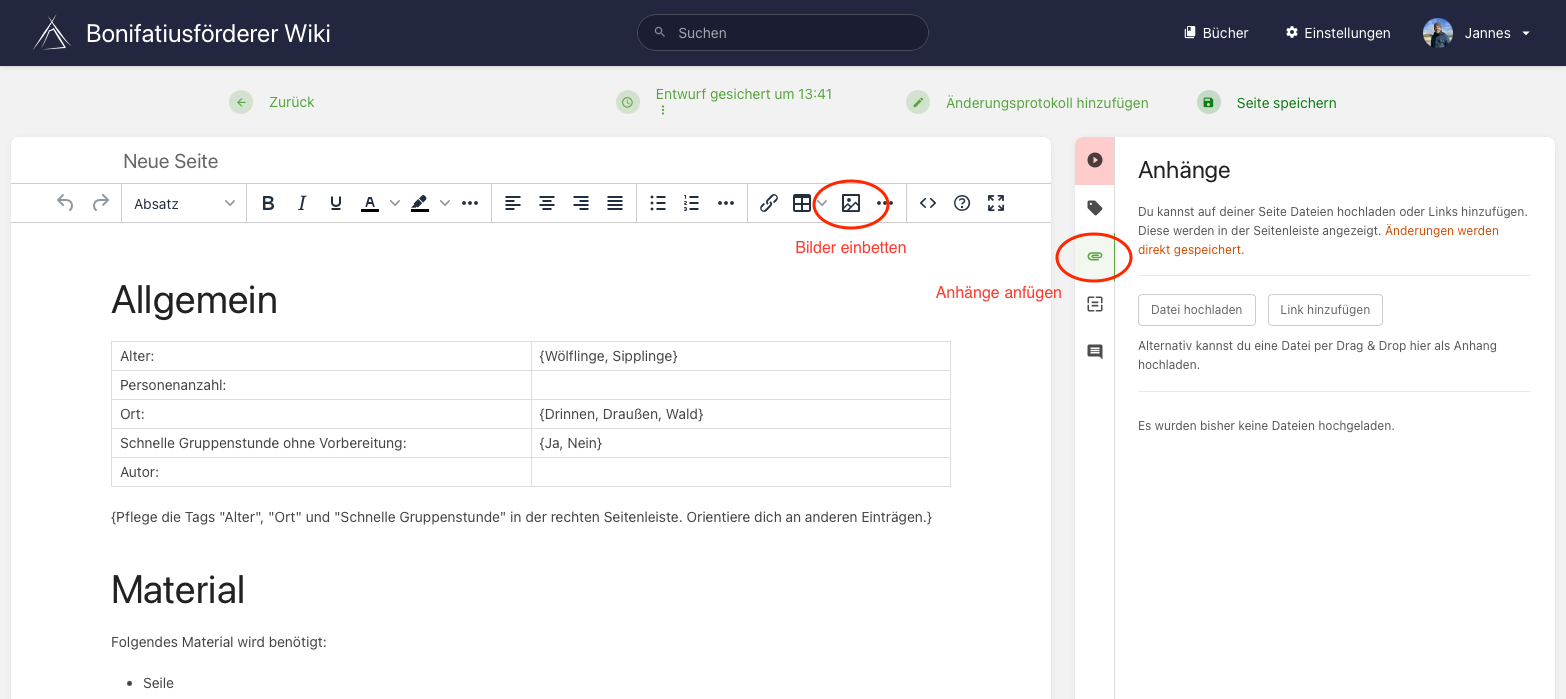Open the Absatz block format dropdown

tap(184, 203)
